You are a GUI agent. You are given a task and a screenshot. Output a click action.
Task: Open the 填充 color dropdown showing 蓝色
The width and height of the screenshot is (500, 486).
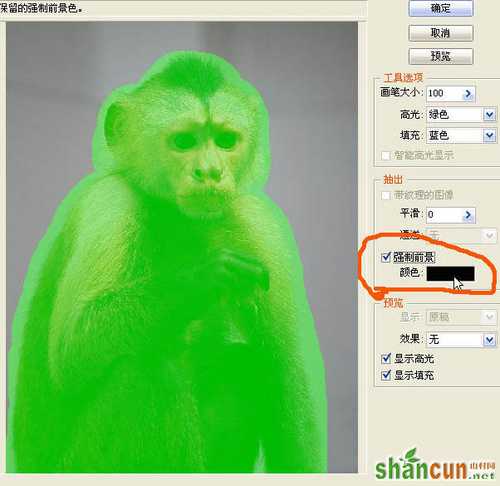coord(489,136)
